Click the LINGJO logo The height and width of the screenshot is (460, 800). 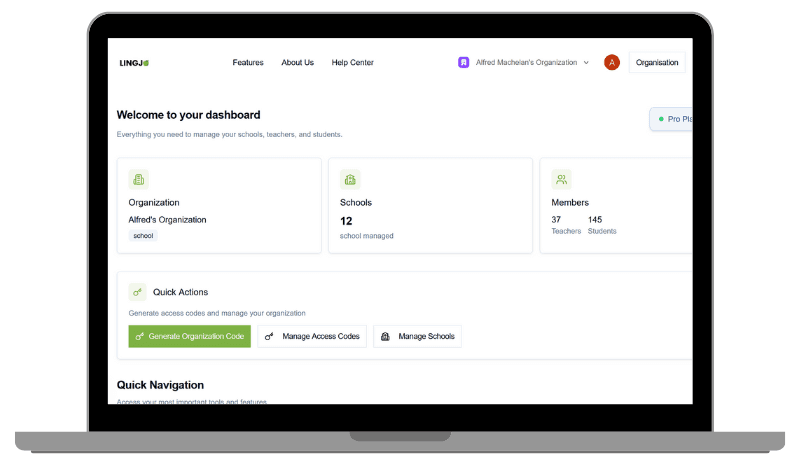[x=133, y=63]
